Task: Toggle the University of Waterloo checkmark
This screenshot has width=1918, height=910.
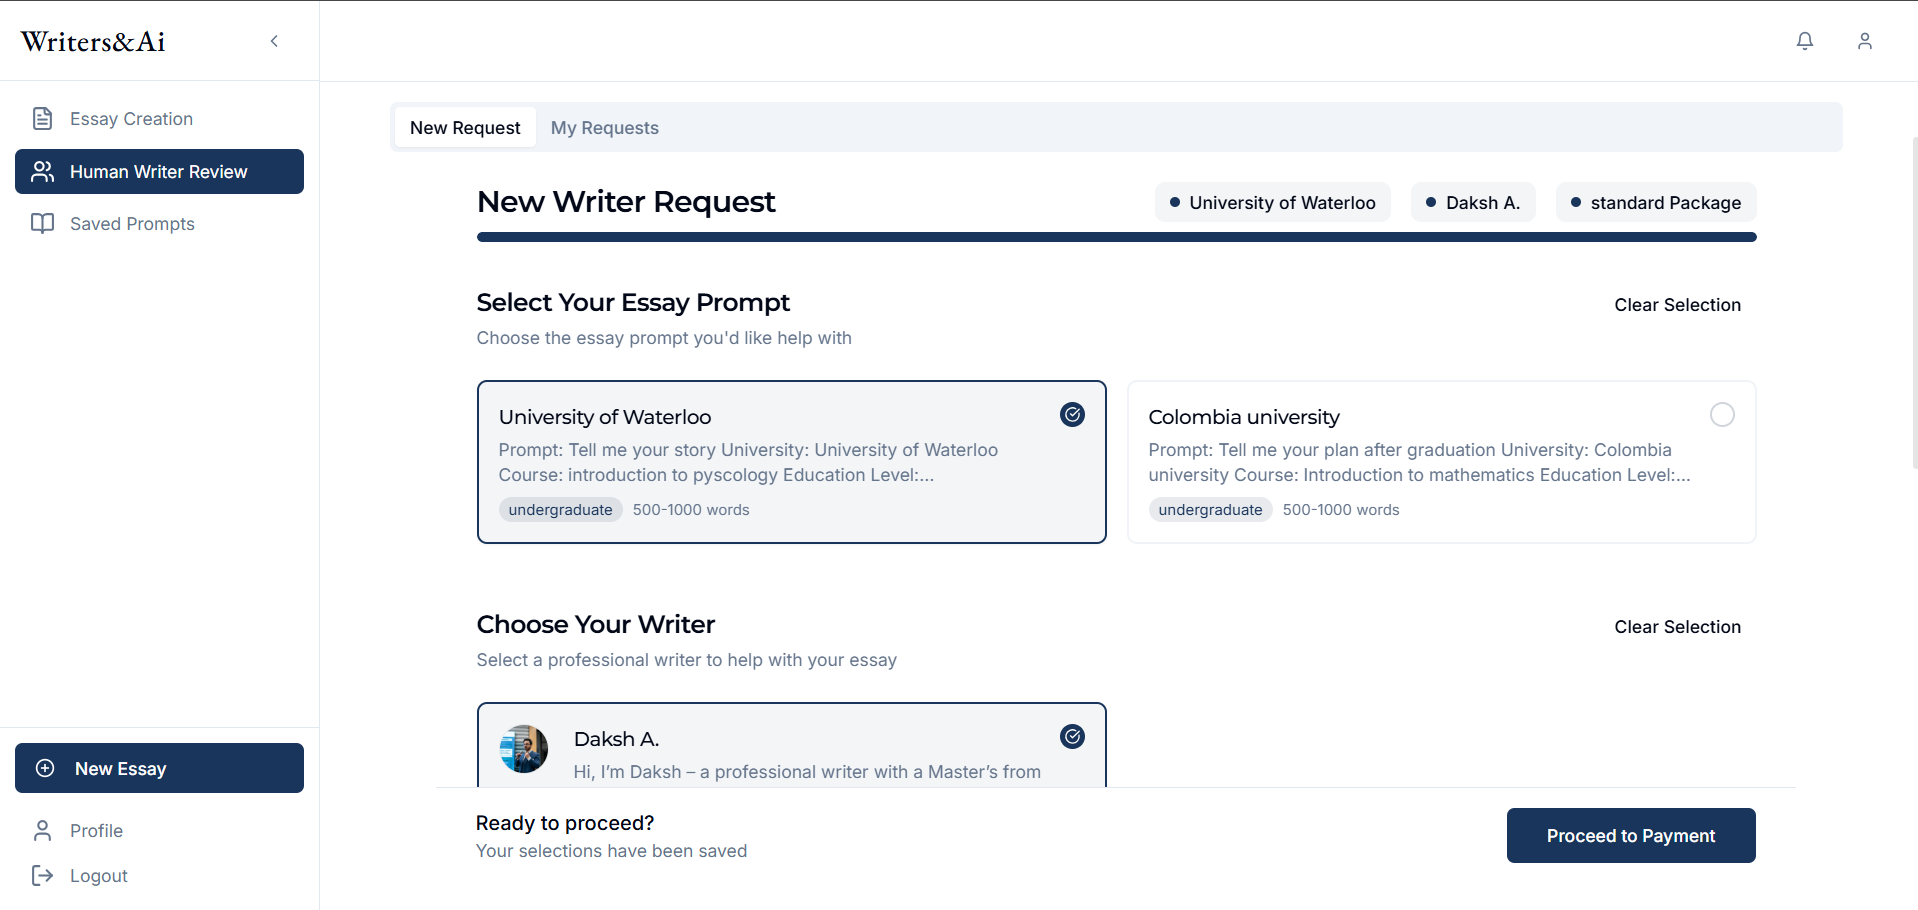Action: tap(1072, 414)
